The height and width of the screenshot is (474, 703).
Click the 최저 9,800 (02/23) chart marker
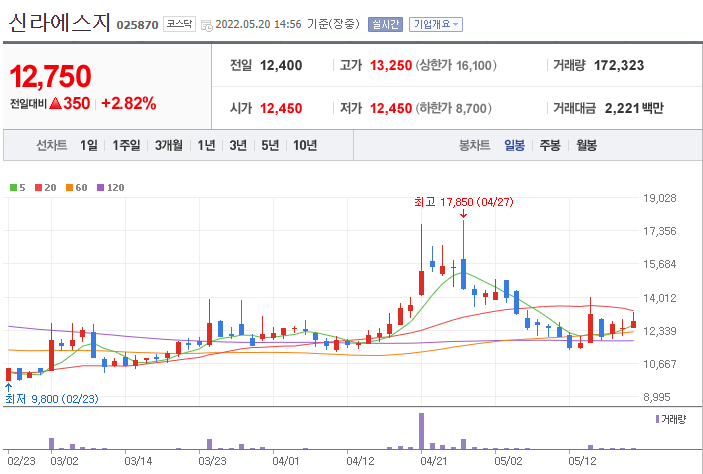pos(52,399)
